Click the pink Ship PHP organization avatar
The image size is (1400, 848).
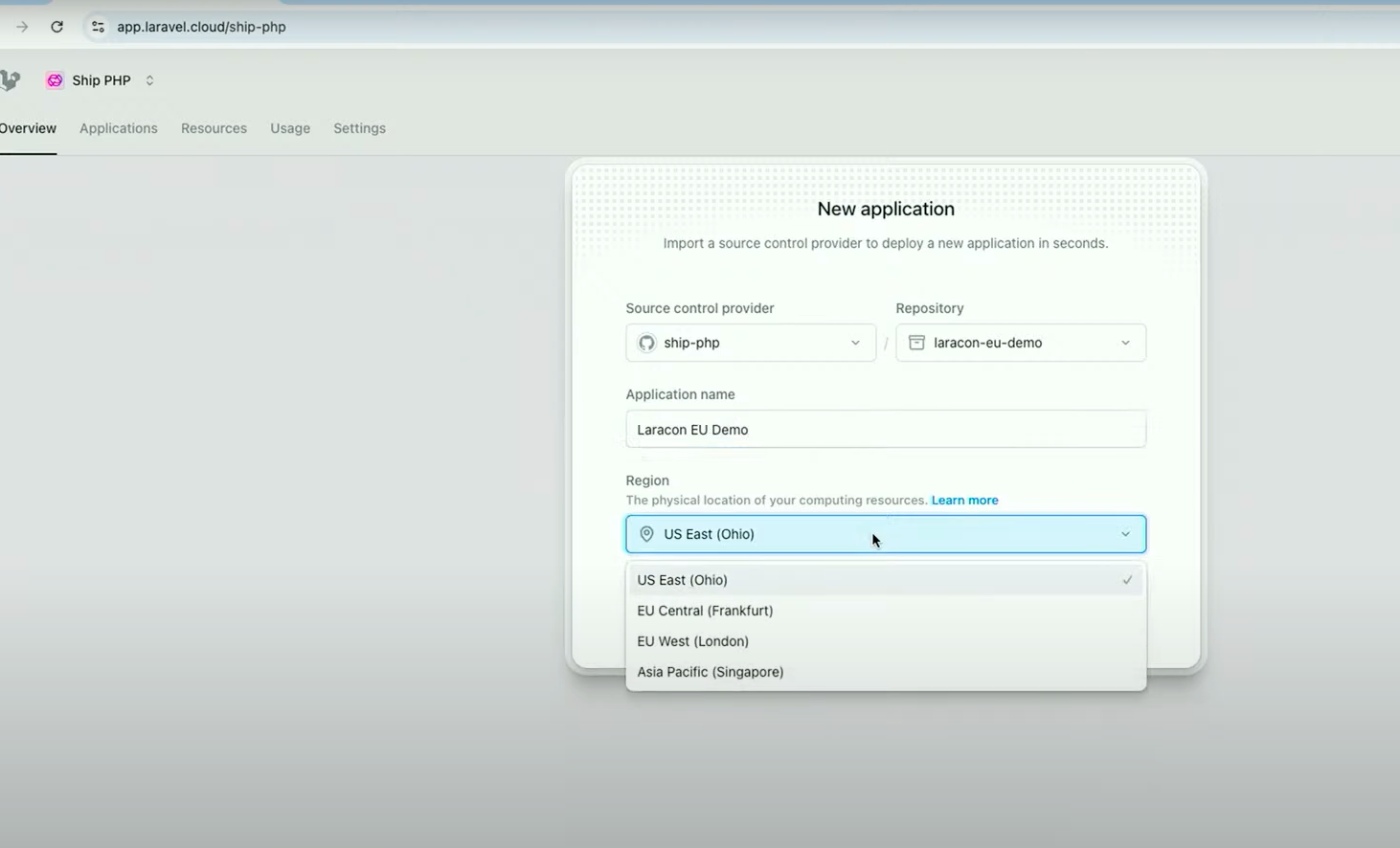(55, 80)
